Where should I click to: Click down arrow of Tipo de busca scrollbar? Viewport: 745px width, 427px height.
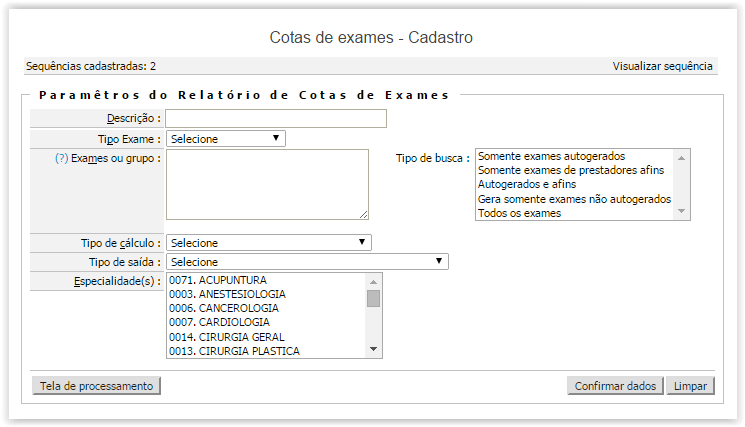click(681, 211)
